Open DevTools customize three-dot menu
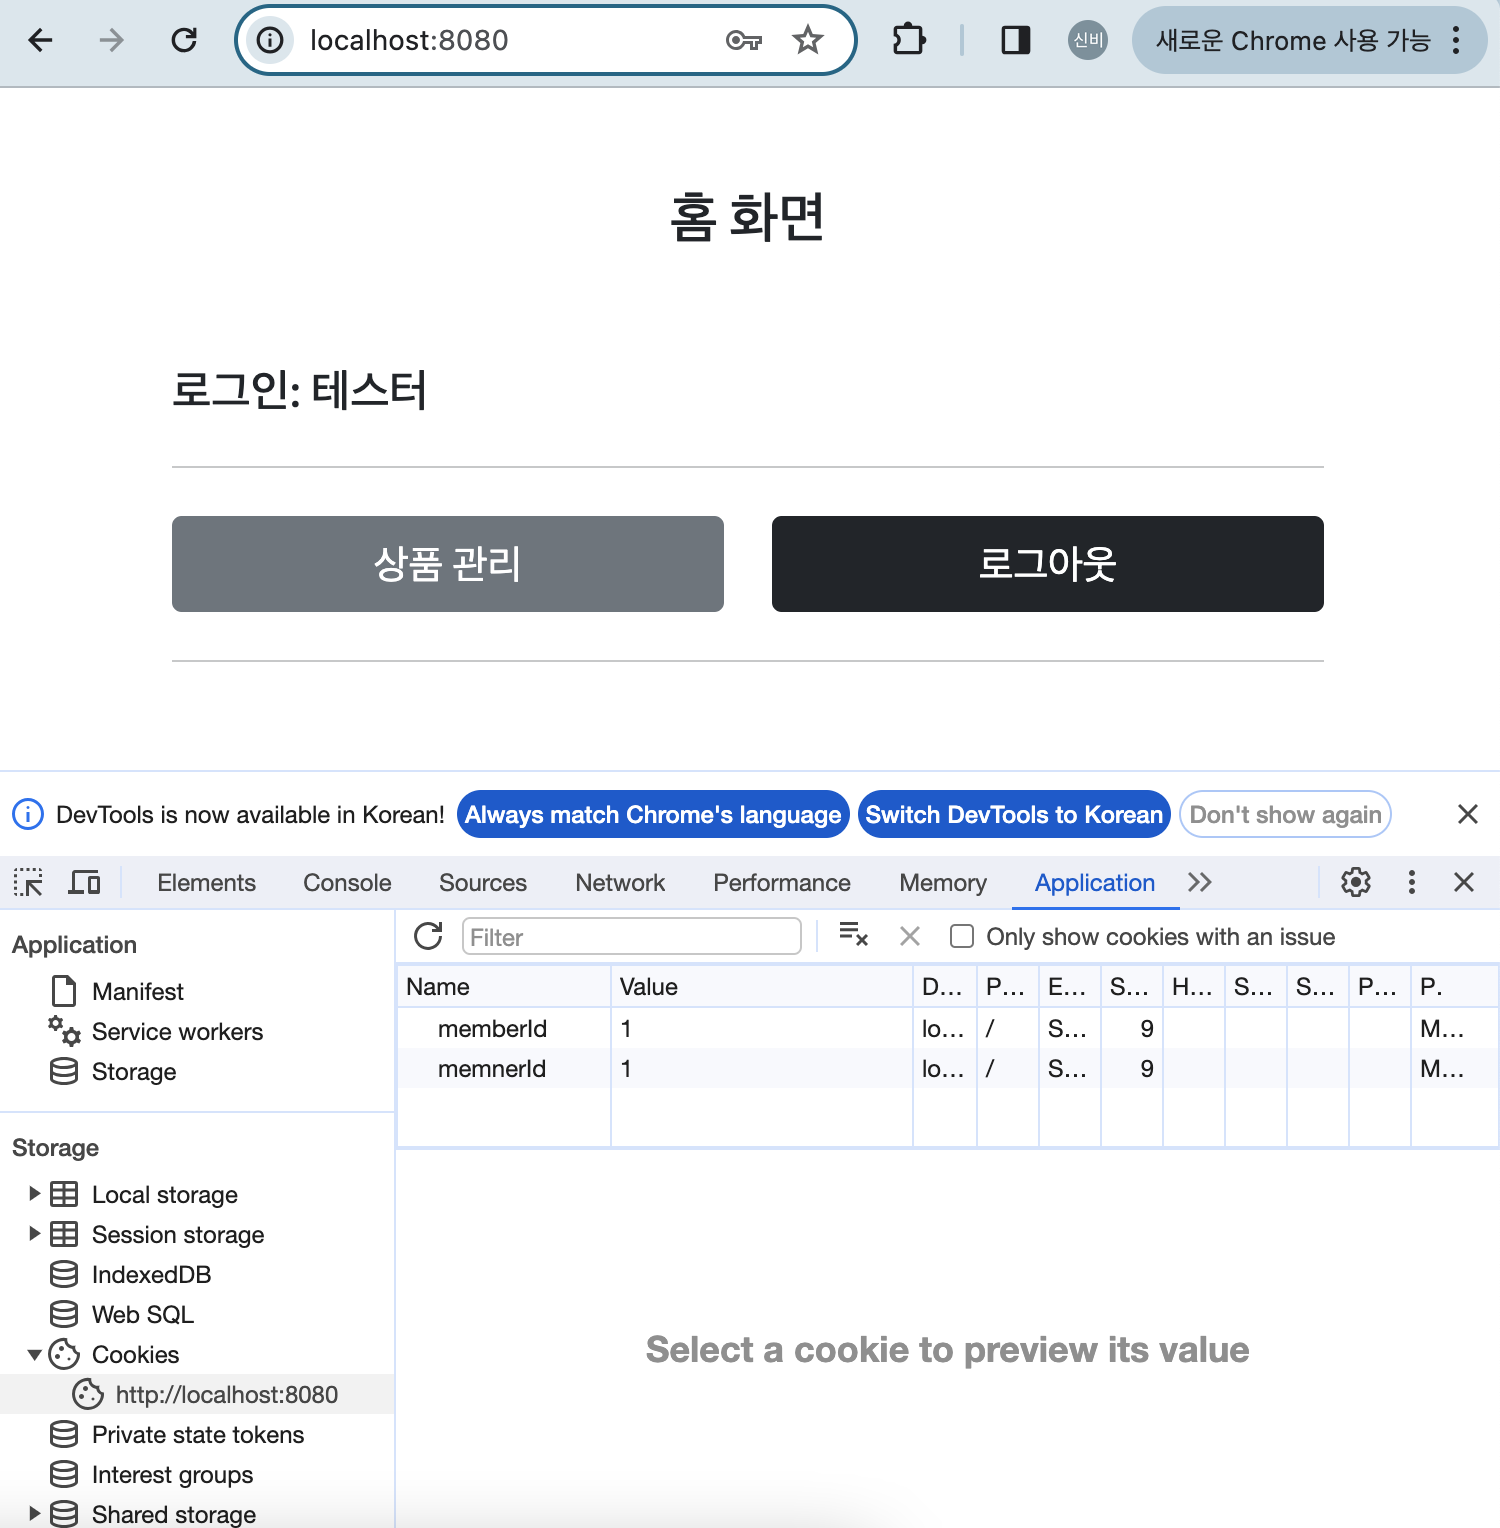The height and width of the screenshot is (1528, 1500). [1412, 882]
